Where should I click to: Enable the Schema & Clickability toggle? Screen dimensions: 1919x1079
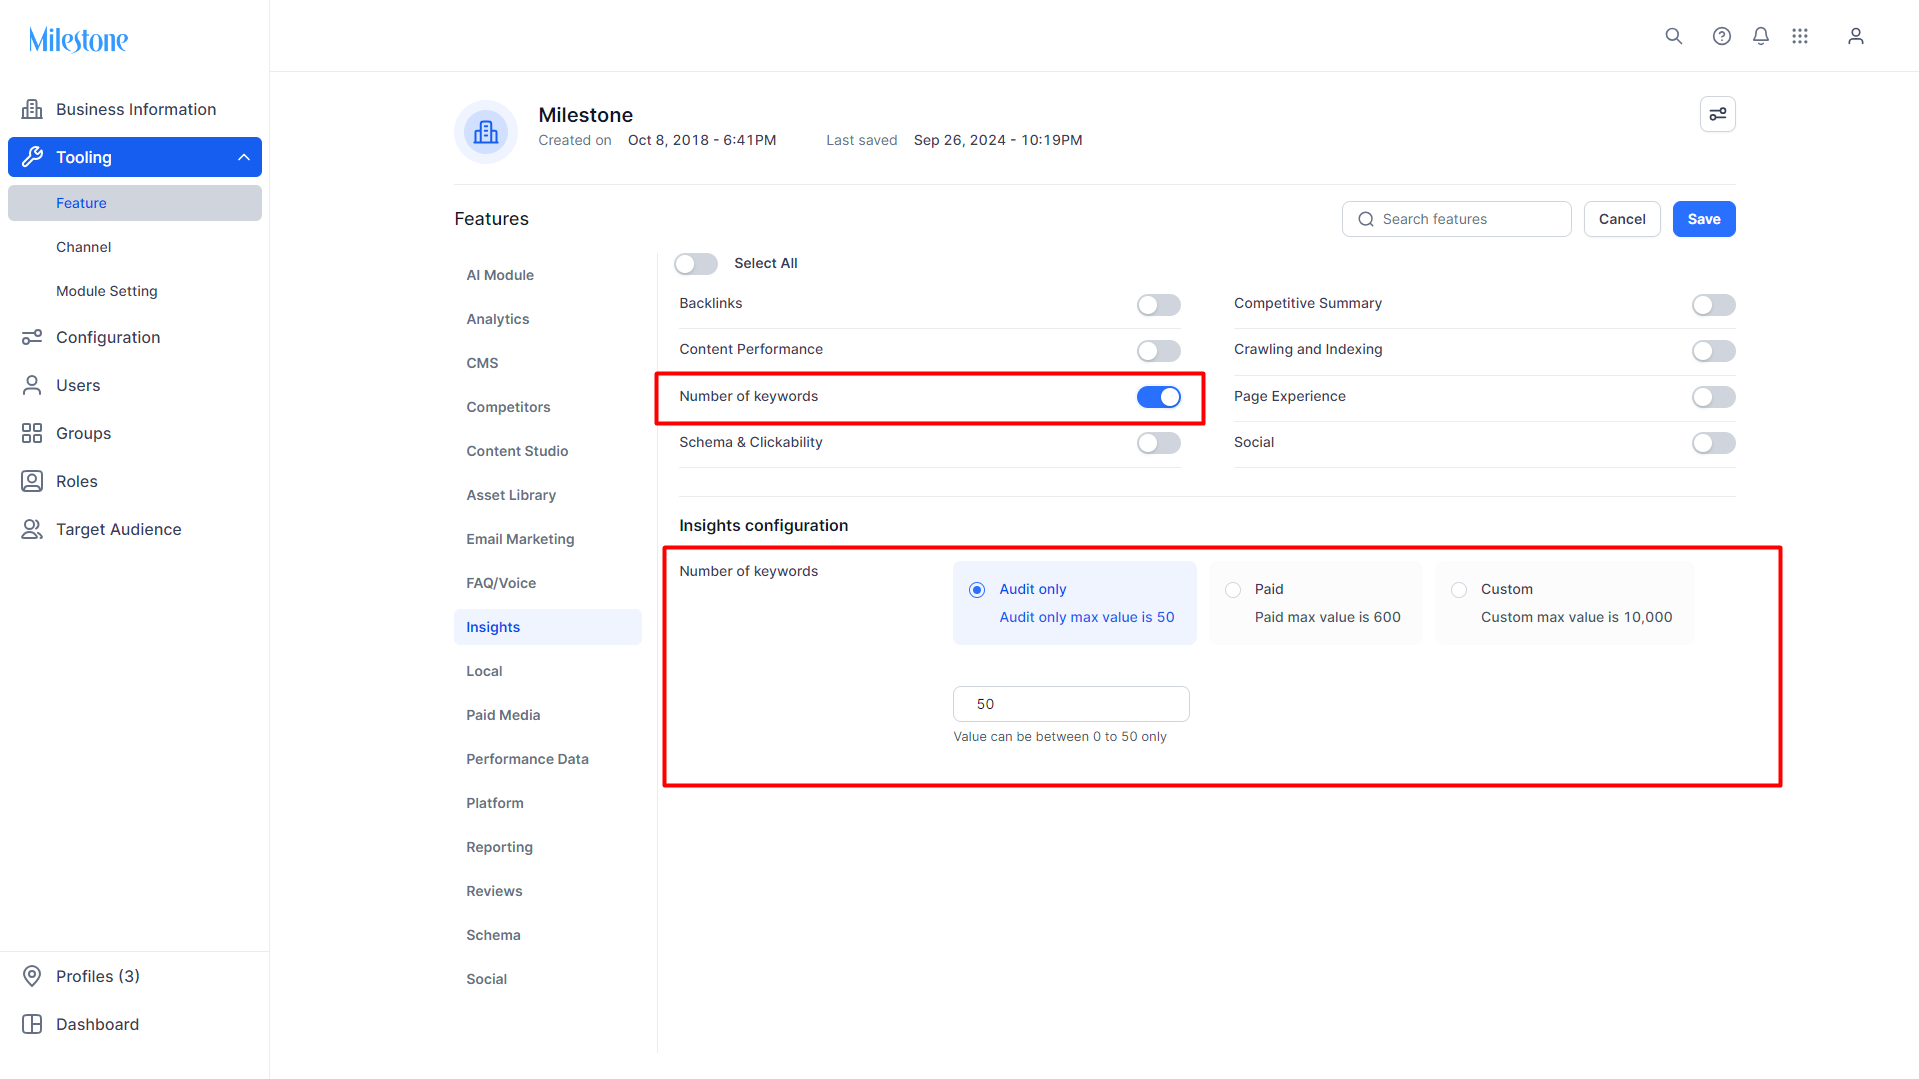pos(1158,443)
